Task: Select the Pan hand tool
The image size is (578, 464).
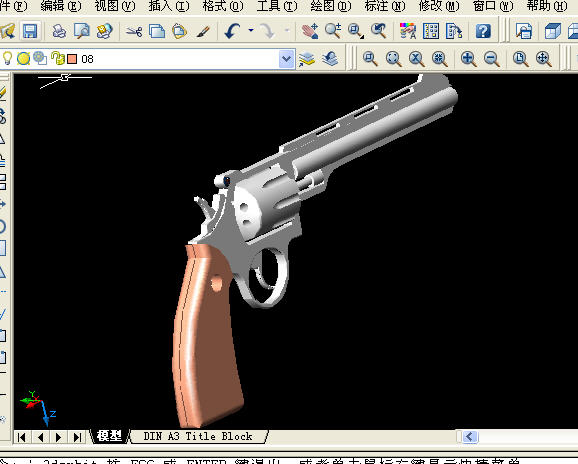Action: click(x=310, y=31)
